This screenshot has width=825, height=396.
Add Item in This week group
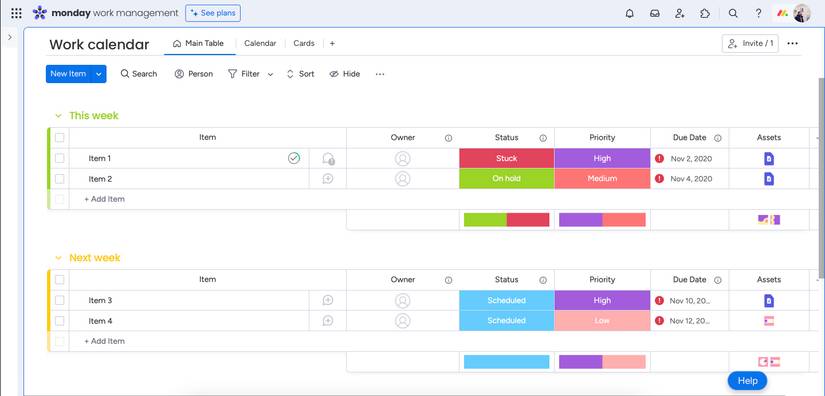(105, 199)
